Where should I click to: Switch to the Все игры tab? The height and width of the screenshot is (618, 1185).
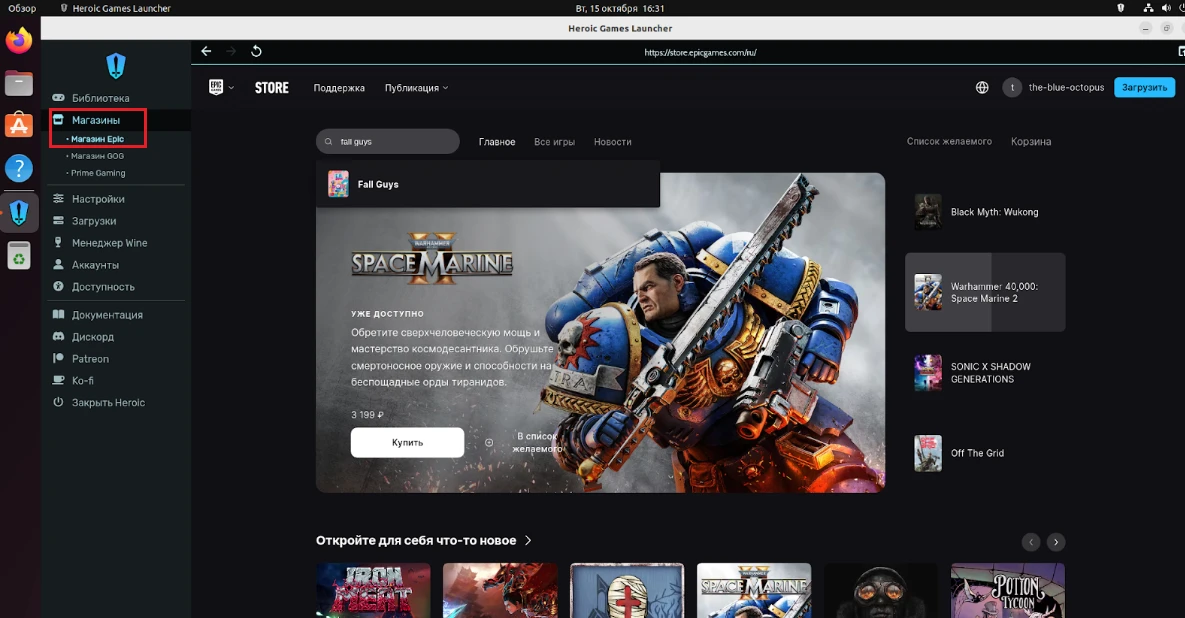(554, 142)
